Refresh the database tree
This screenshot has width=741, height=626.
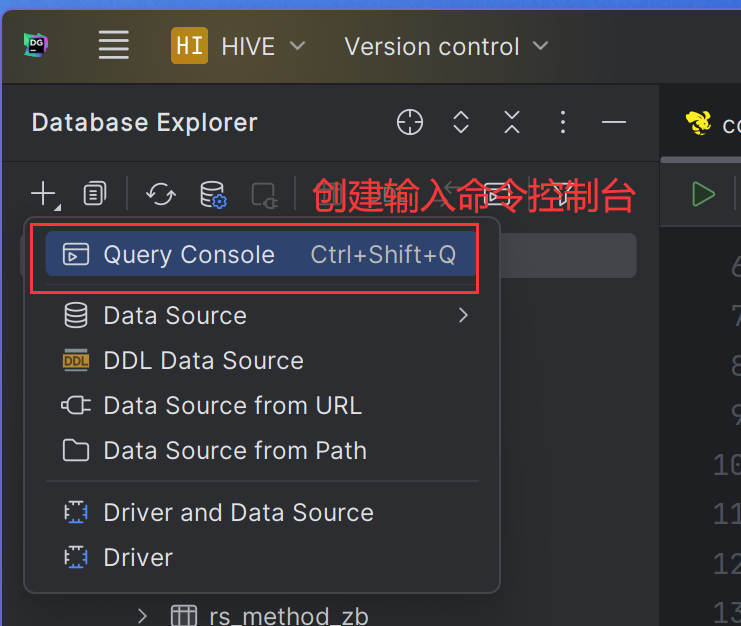(161, 194)
